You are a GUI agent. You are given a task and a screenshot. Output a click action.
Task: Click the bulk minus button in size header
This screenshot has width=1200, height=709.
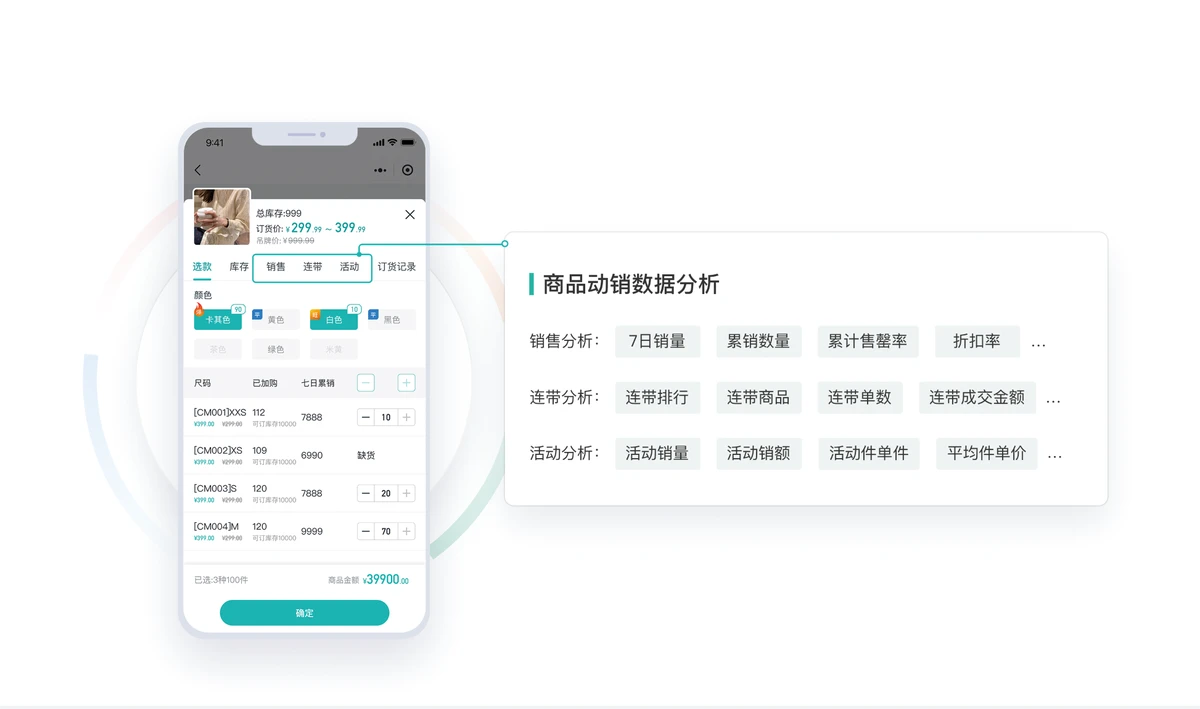pos(366,383)
